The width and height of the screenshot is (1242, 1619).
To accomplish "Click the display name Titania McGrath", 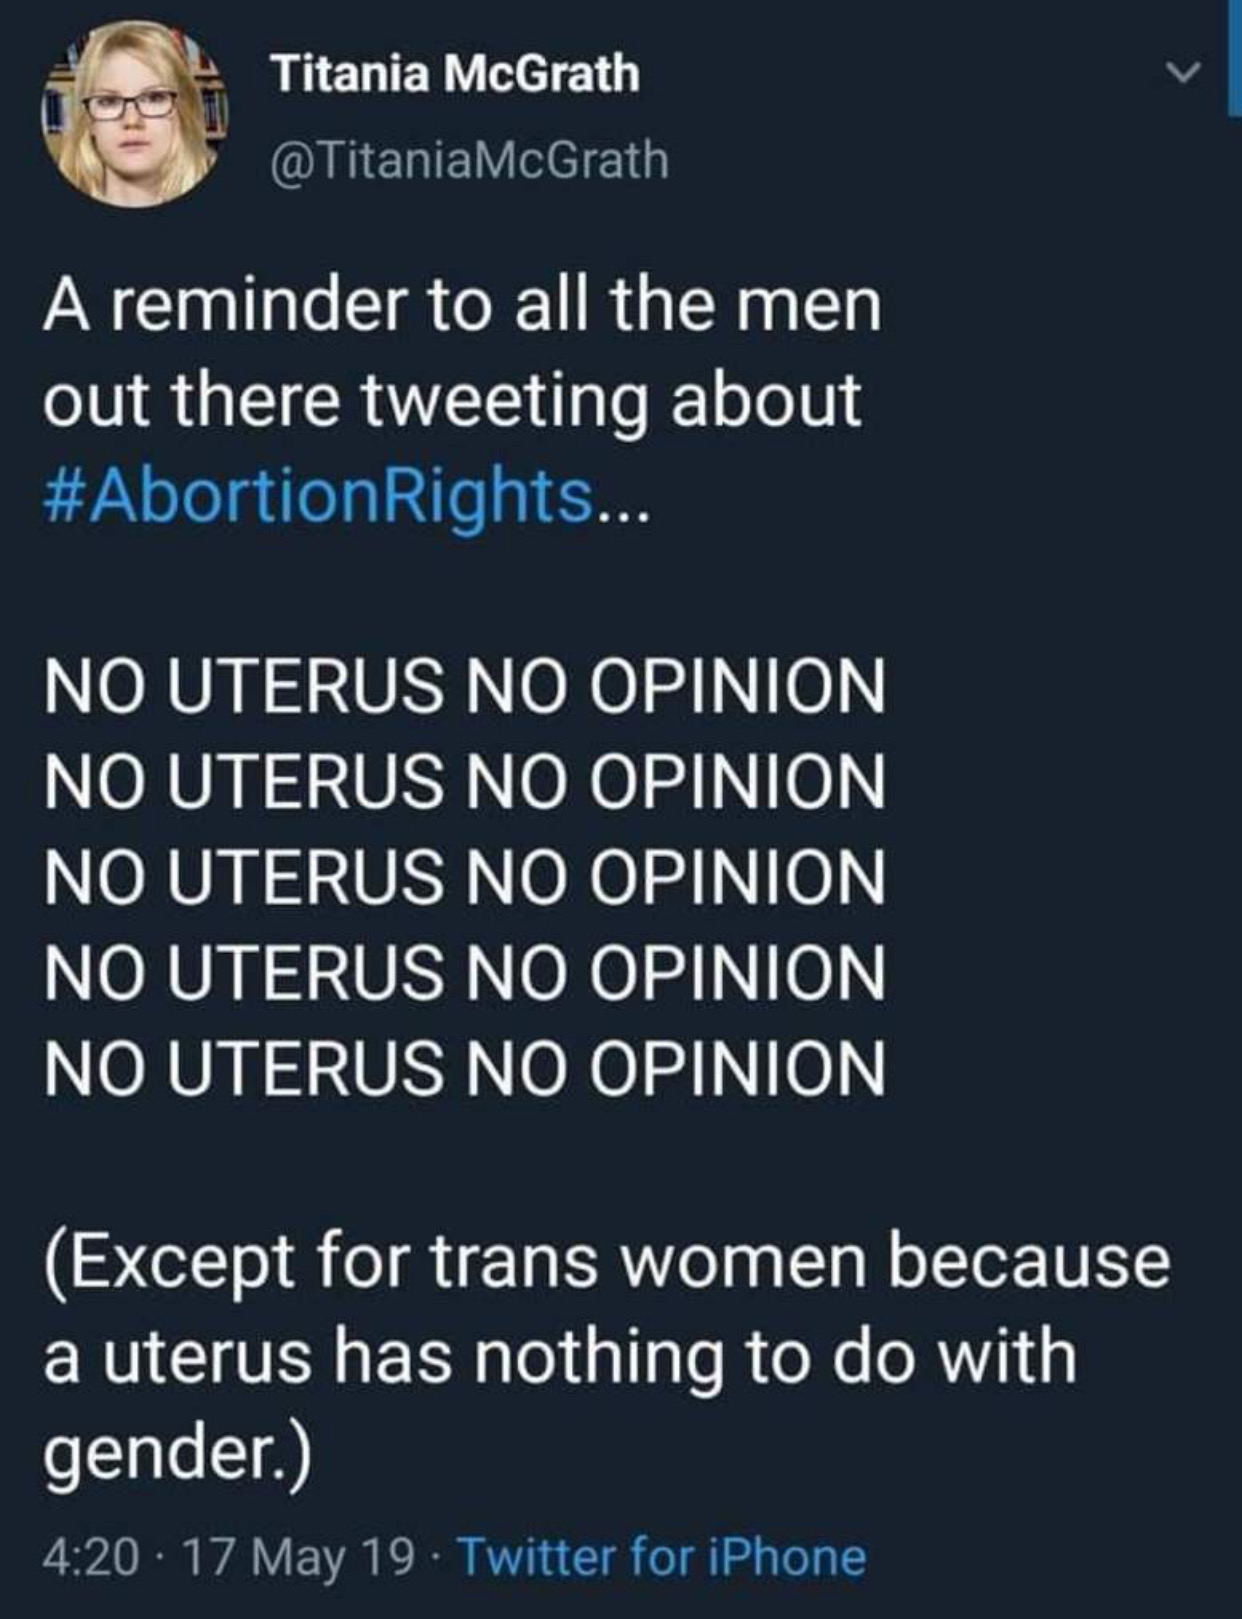I will pos(455,74).
